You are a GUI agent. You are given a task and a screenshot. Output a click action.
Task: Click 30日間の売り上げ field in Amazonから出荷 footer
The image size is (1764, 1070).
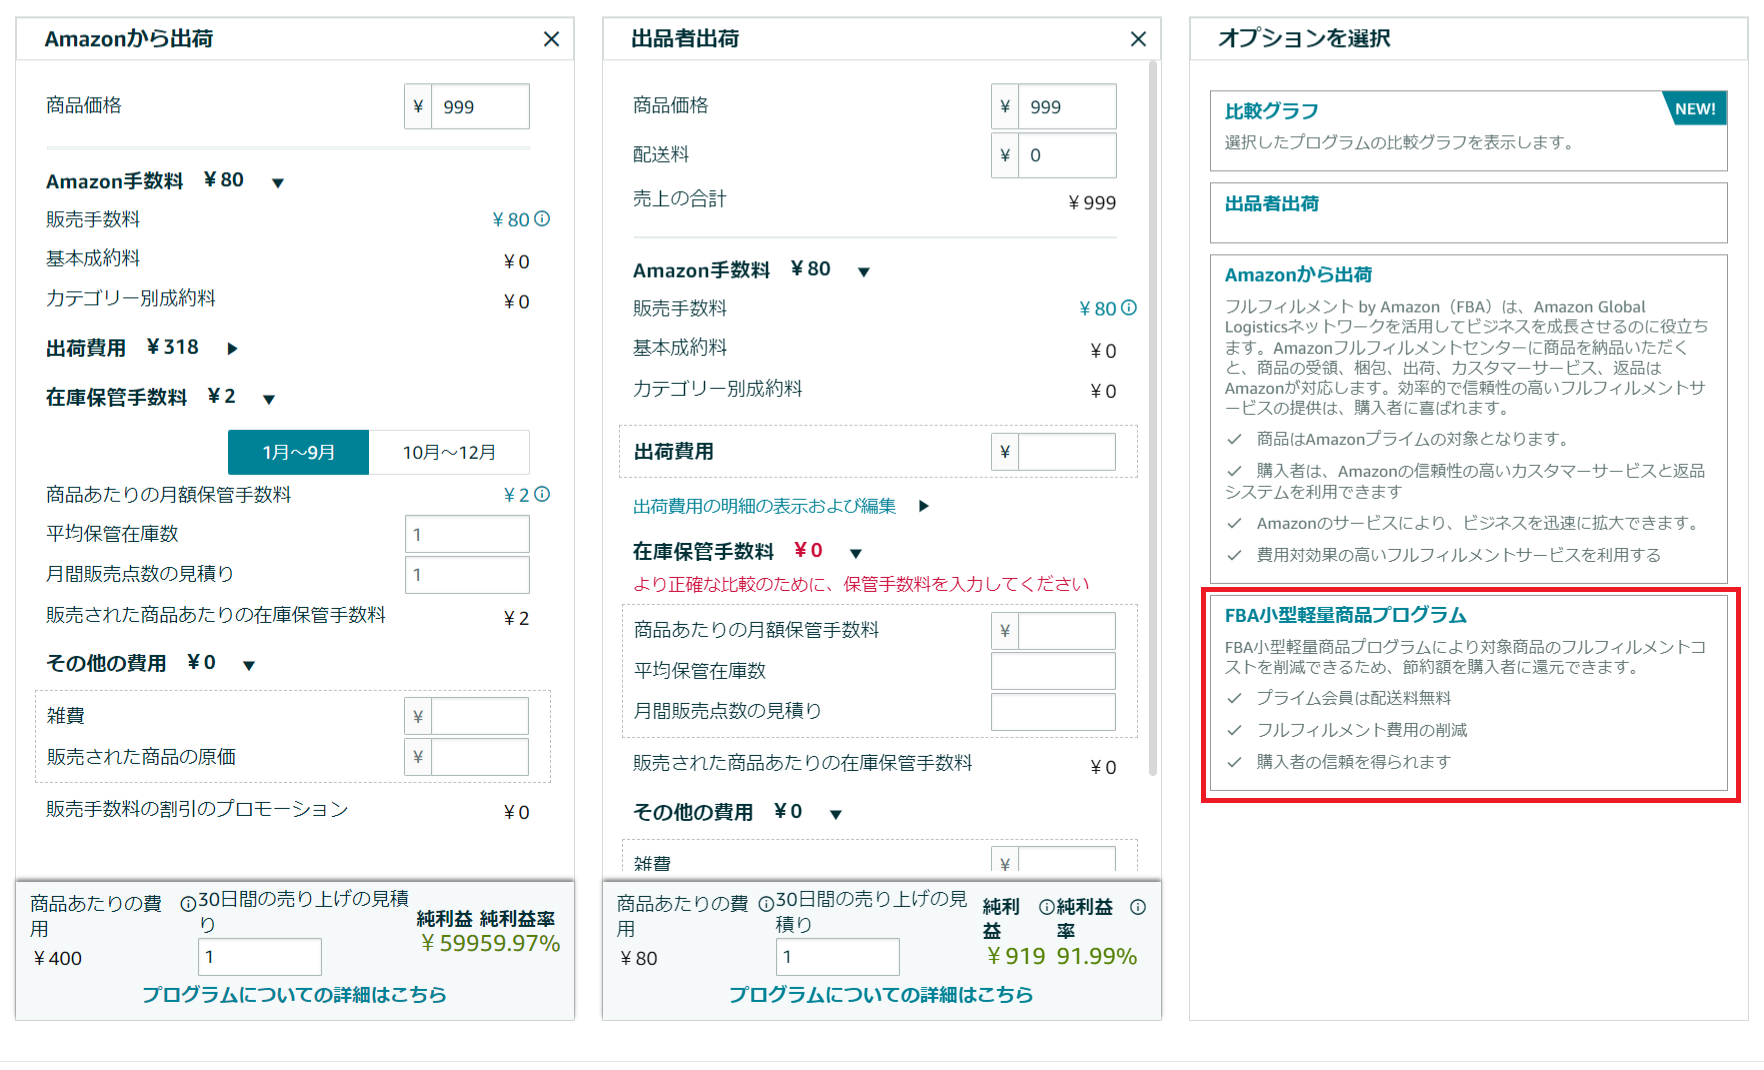pyautogui.click(x=260, y=957)
